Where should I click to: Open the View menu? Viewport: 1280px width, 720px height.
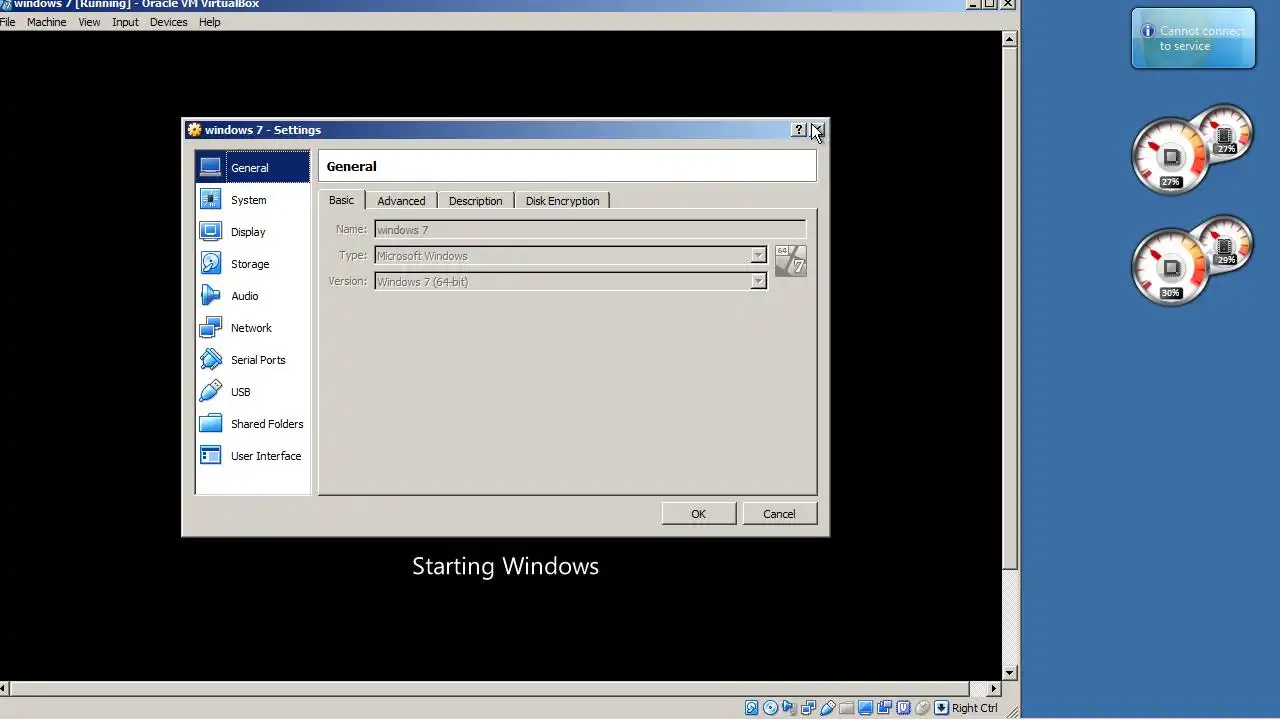click(x=89, y=22)
